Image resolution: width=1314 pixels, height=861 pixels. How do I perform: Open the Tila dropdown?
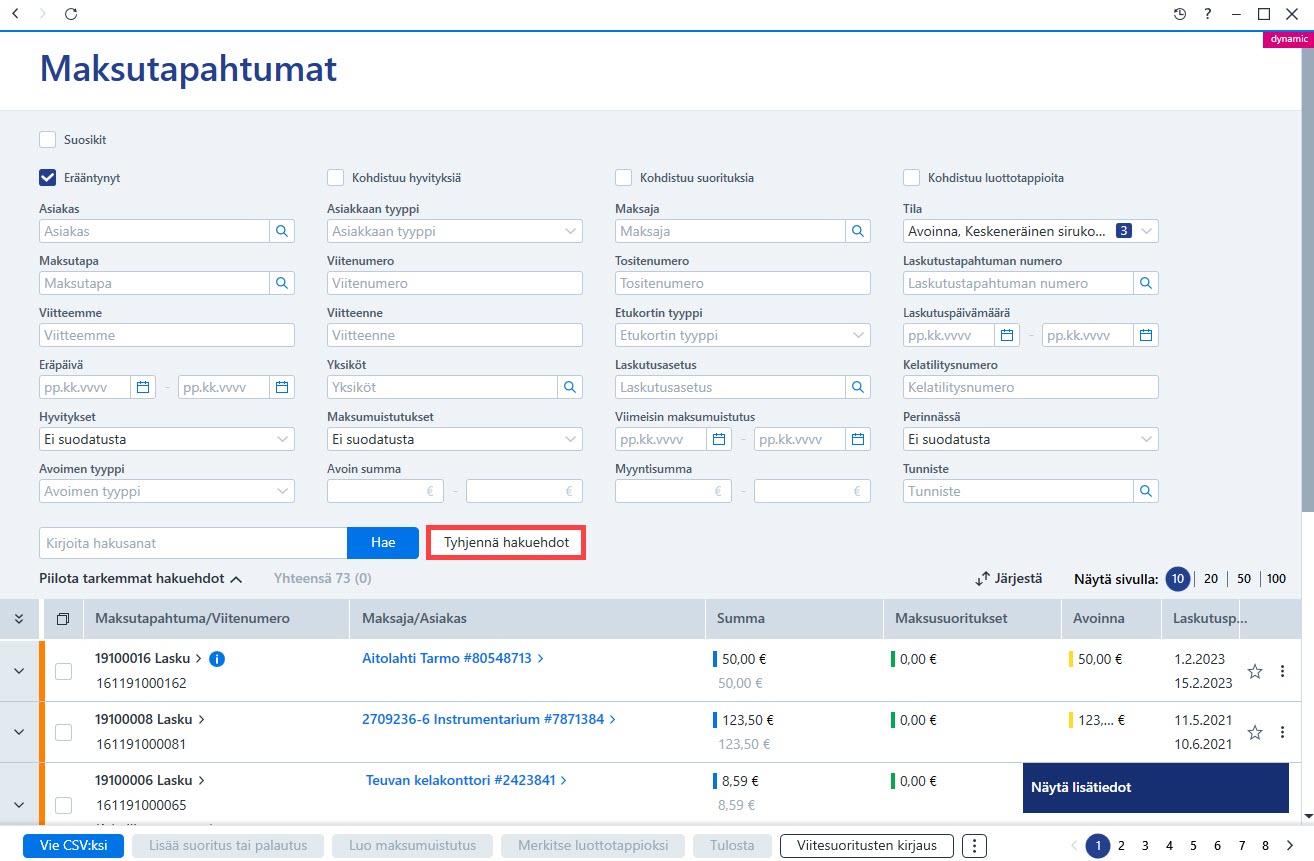click(1031, 231)
